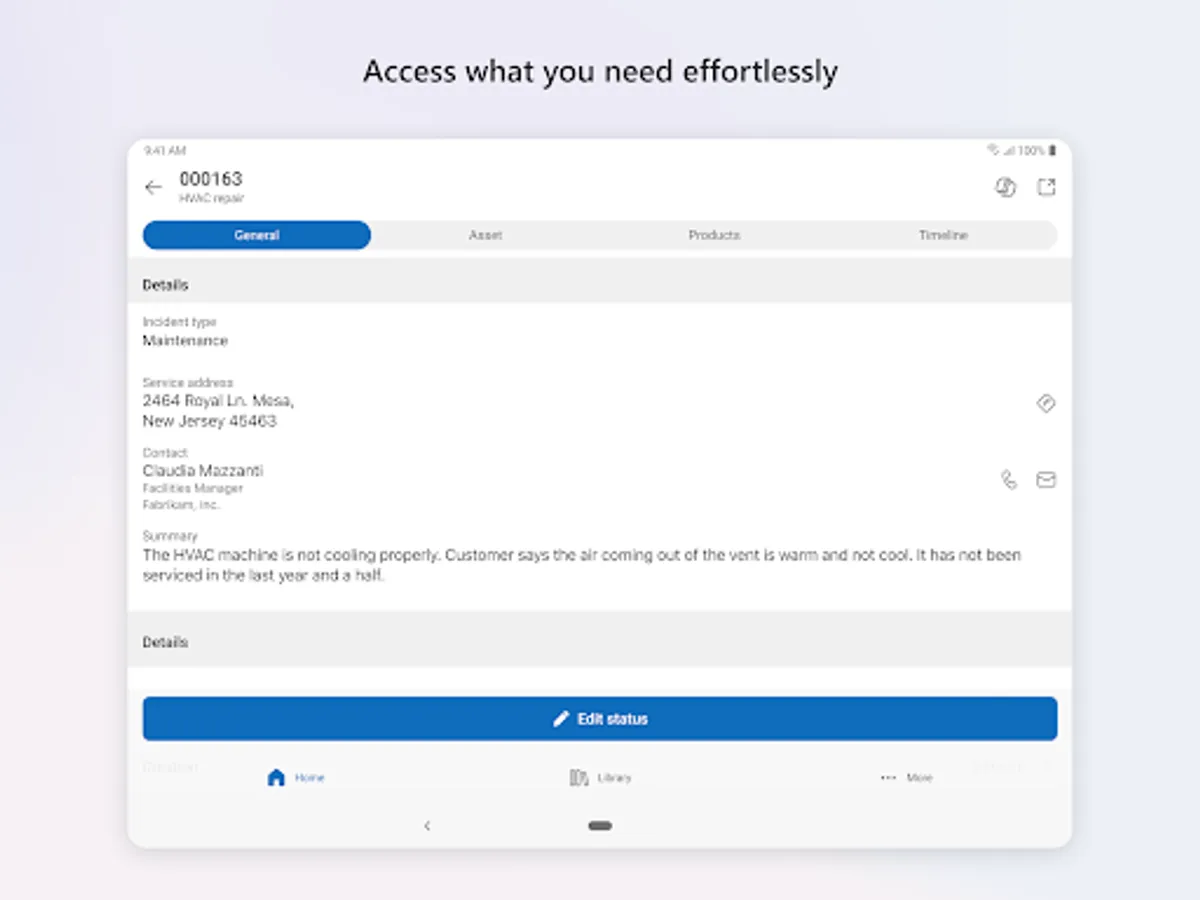Image resolution: width=1200 pixels, height=900 pixels.
Task: Tap the directions icon beside the service address
Action: click(x=1046, y=403)
